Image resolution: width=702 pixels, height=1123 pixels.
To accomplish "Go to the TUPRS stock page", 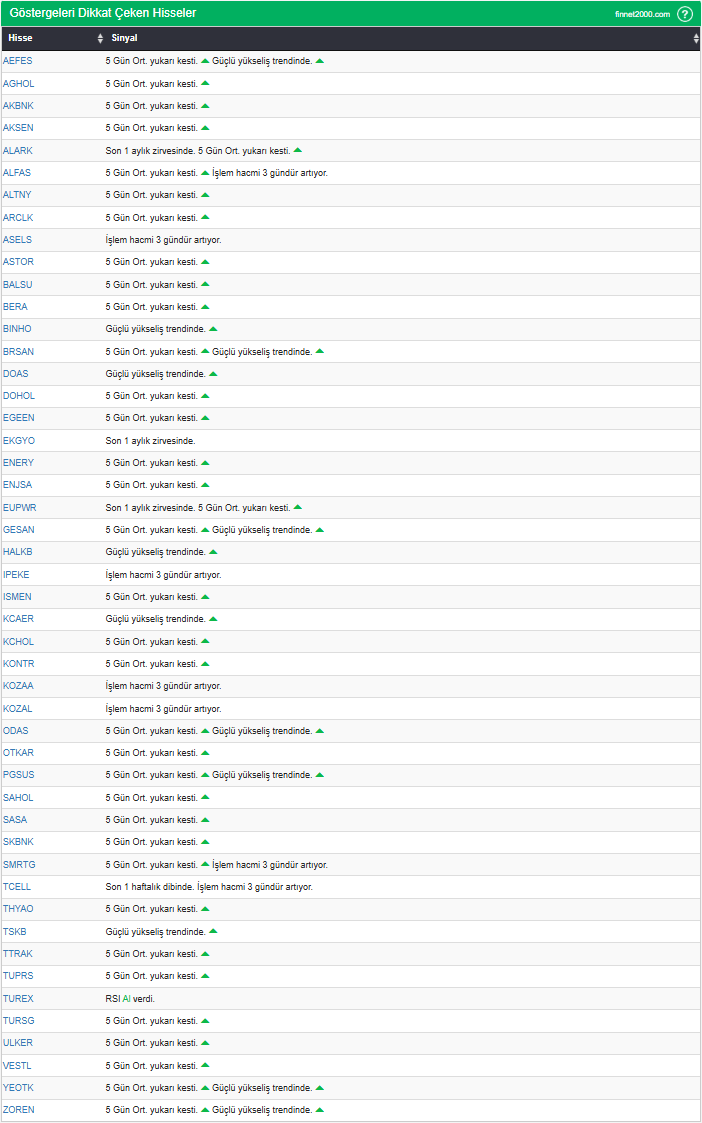I will (18, 976).
